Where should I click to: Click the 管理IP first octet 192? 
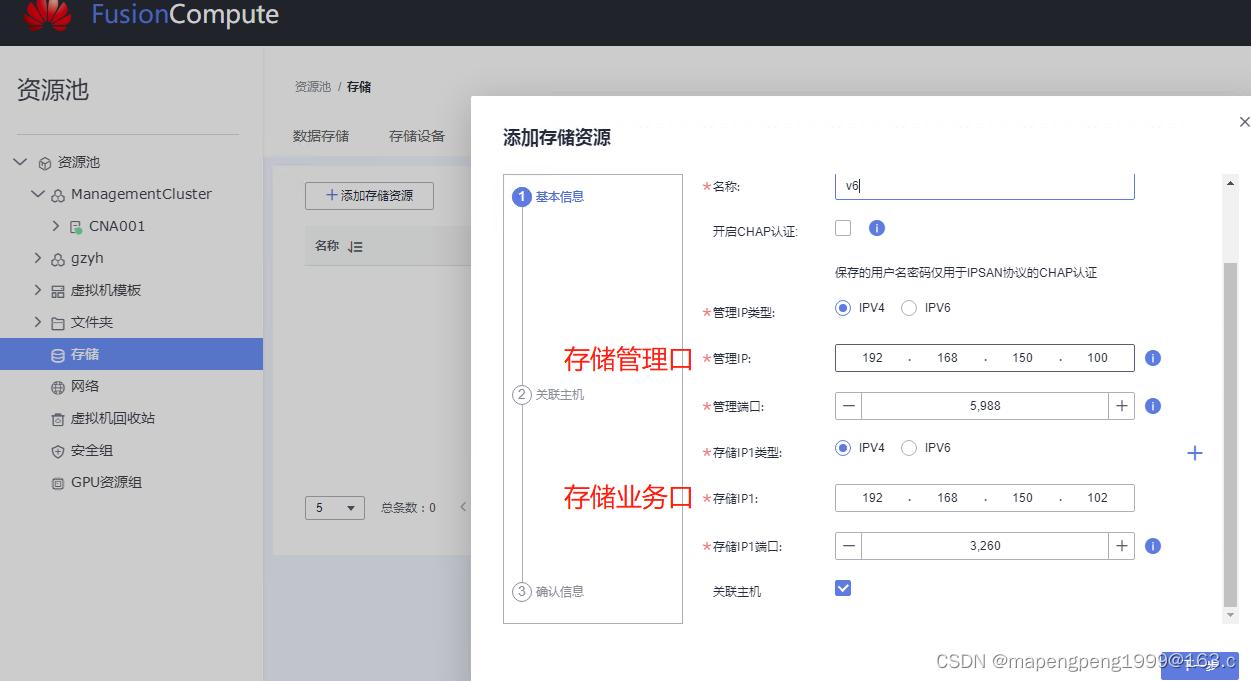[x=872, y=358]
